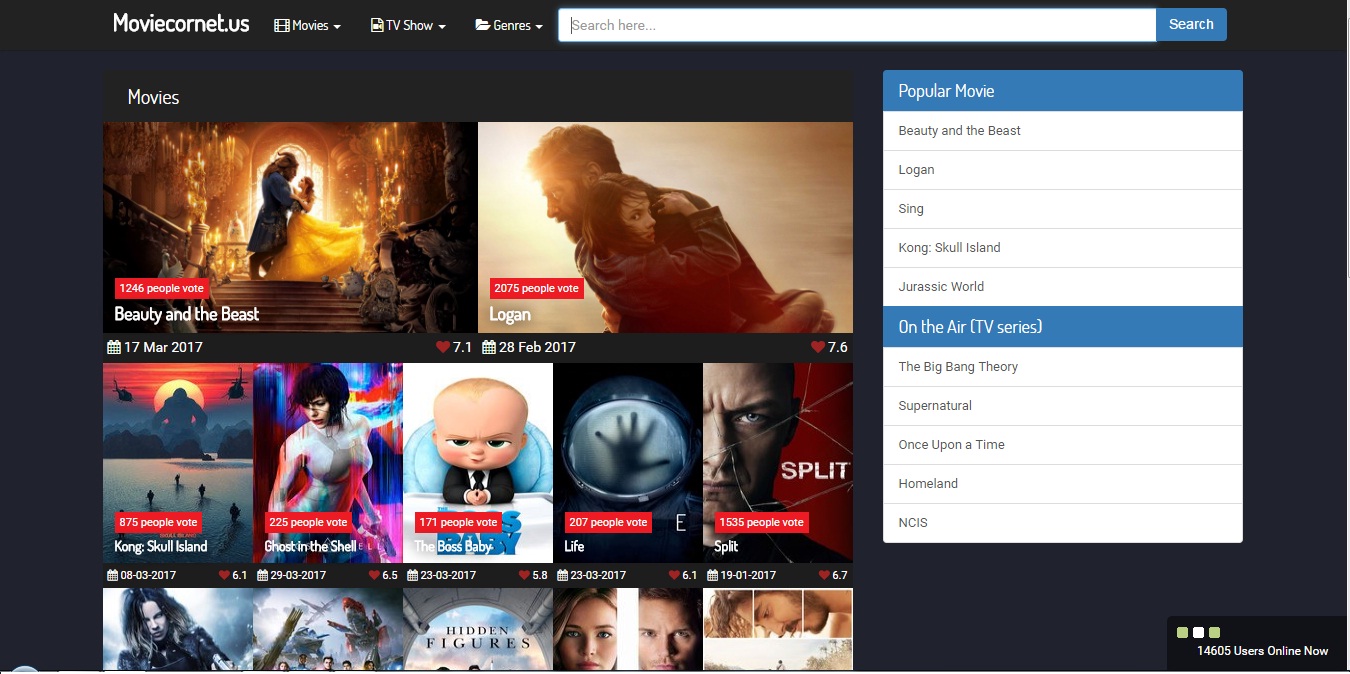Click the Popular Movie panel header
This screenshot has height=674, width=1350.
tap(1063, 91)
